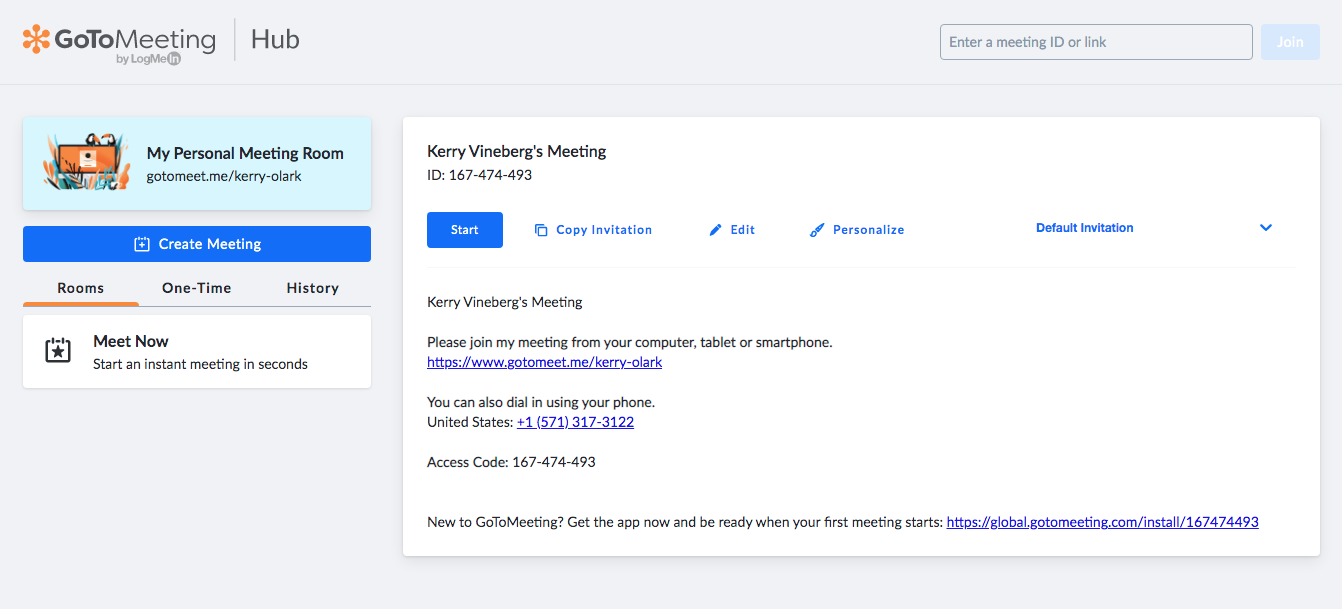Click the Personalize brush icon

pos(817,230)
